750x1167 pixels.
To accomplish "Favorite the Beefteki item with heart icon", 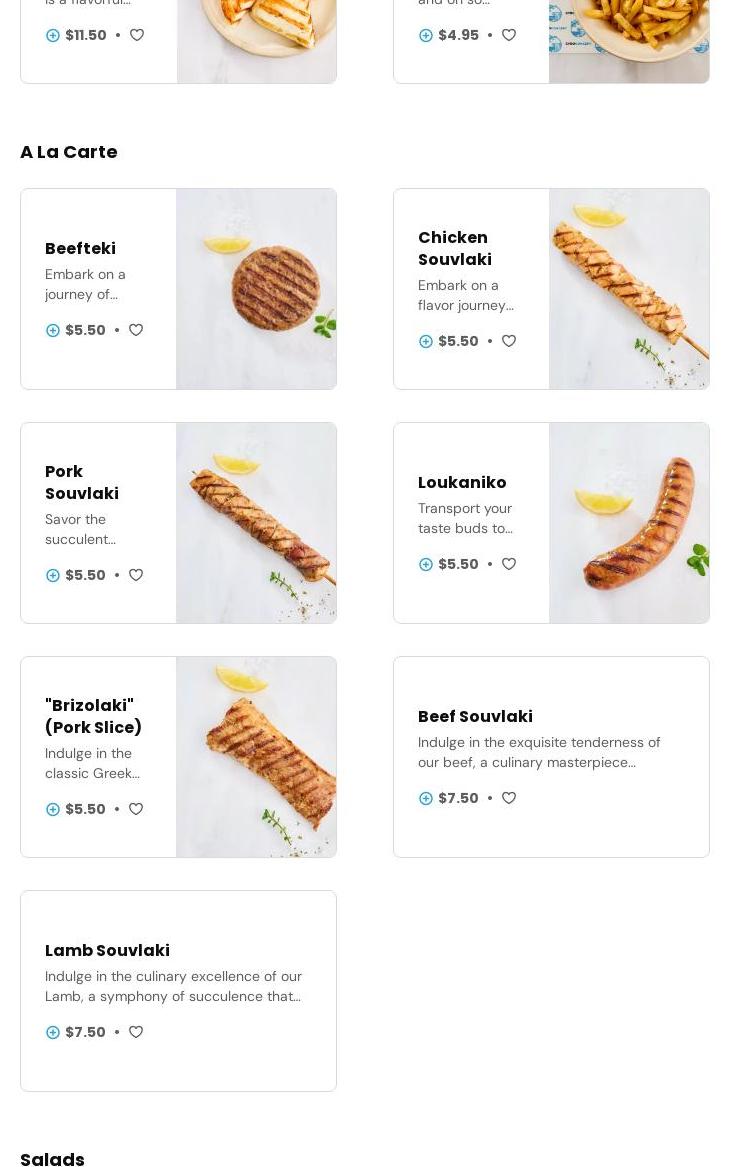I will point(136,330).
